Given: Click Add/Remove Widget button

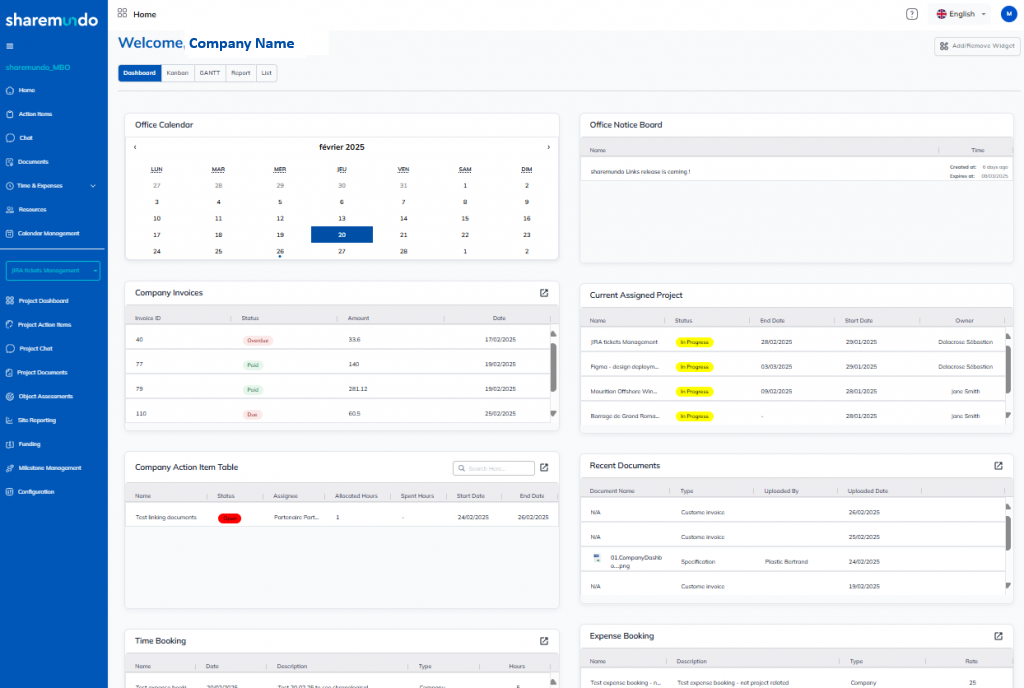Looking at the screenshot, I should (976, 46).
